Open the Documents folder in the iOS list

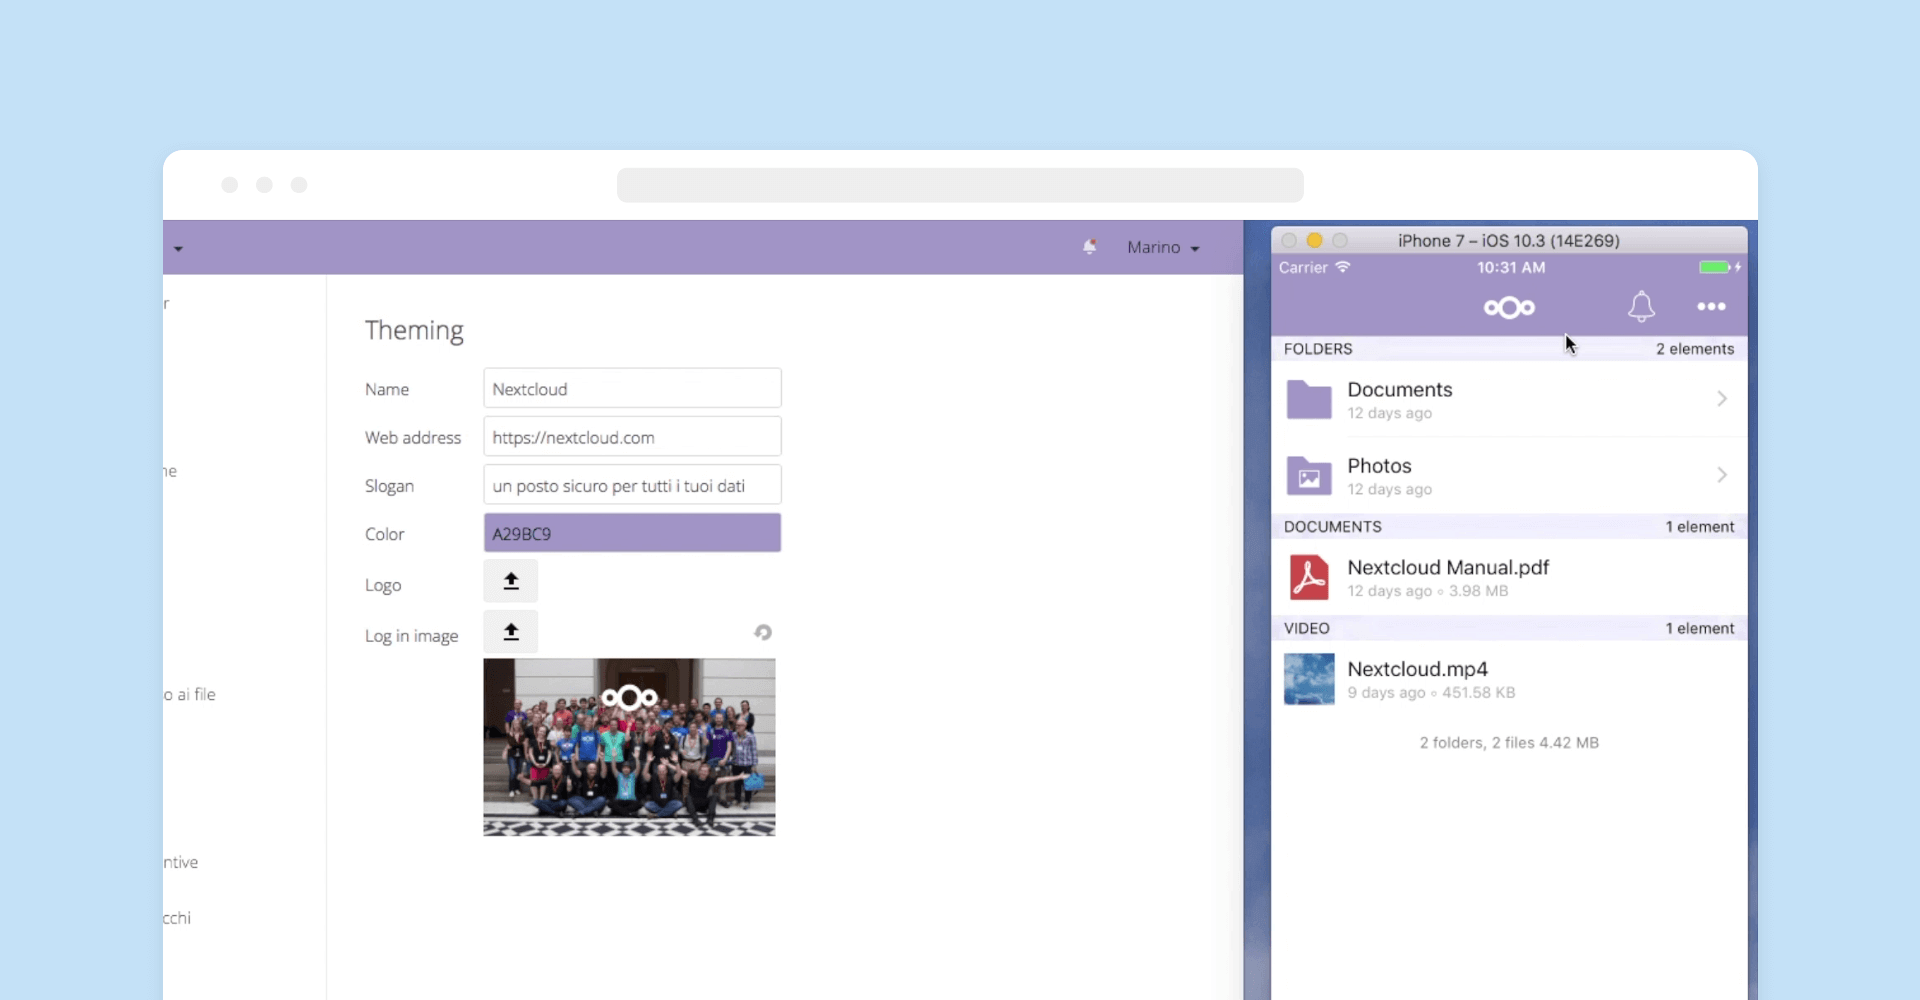pyautogui.click(x=1400, y=399)
